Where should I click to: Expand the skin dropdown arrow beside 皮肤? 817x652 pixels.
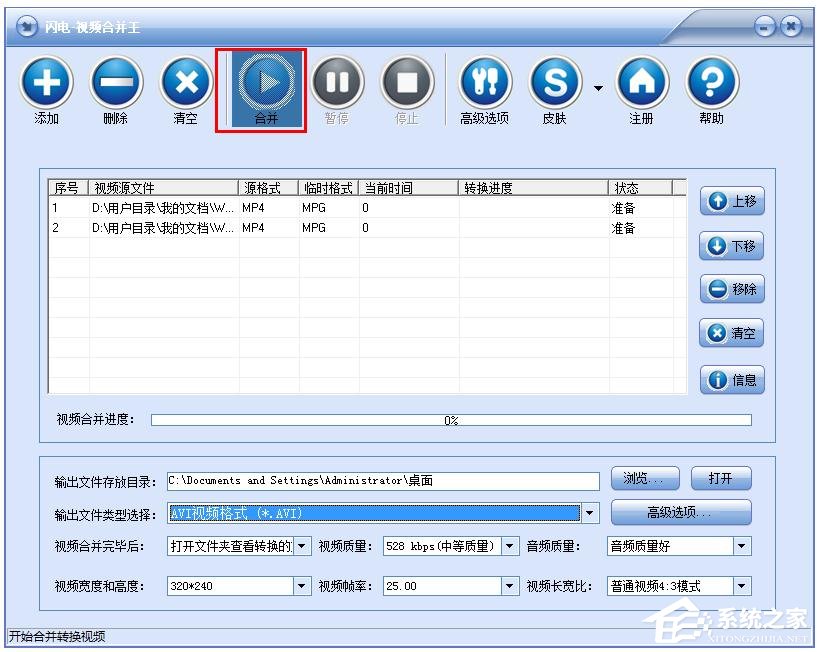pos(597,88)
